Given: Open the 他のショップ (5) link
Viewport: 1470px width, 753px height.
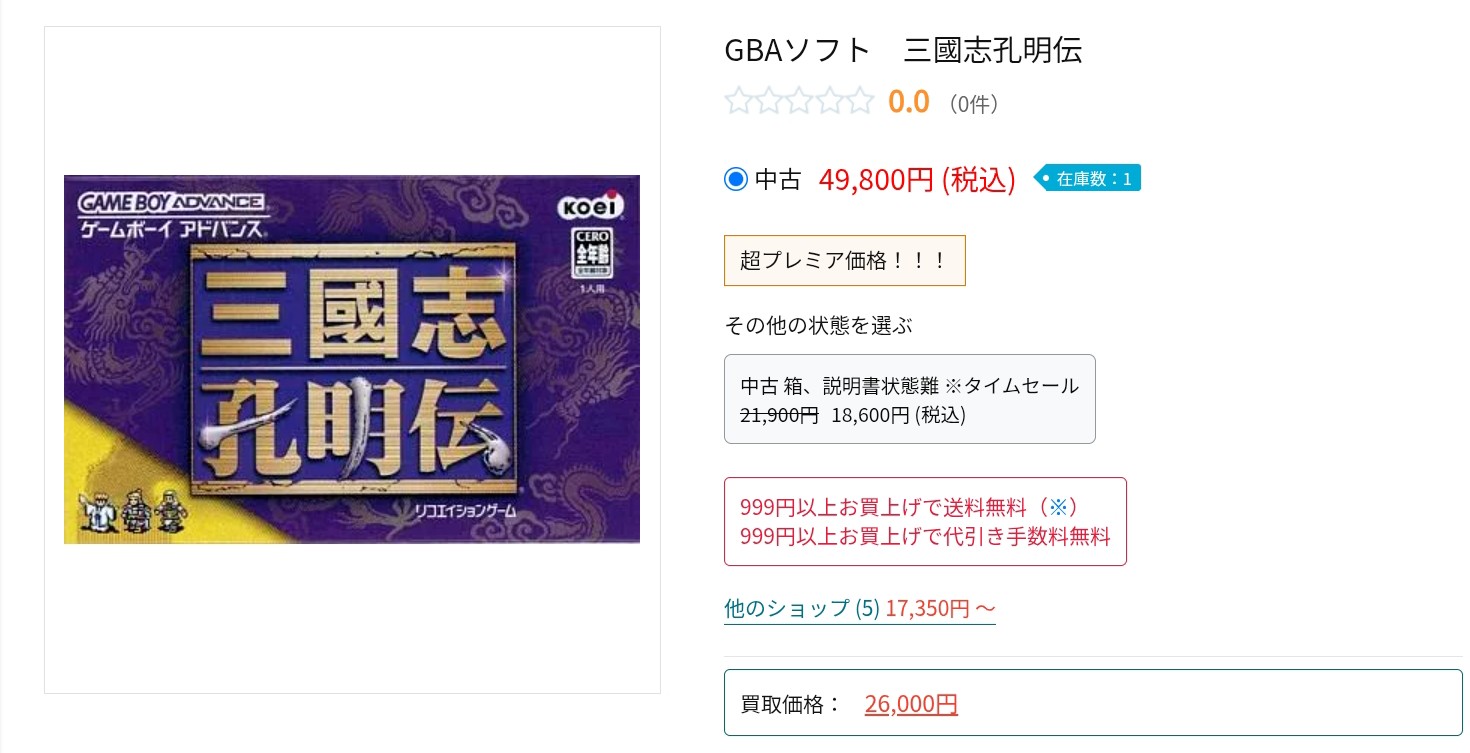Looking at the screenshot, I should (859, 608).
